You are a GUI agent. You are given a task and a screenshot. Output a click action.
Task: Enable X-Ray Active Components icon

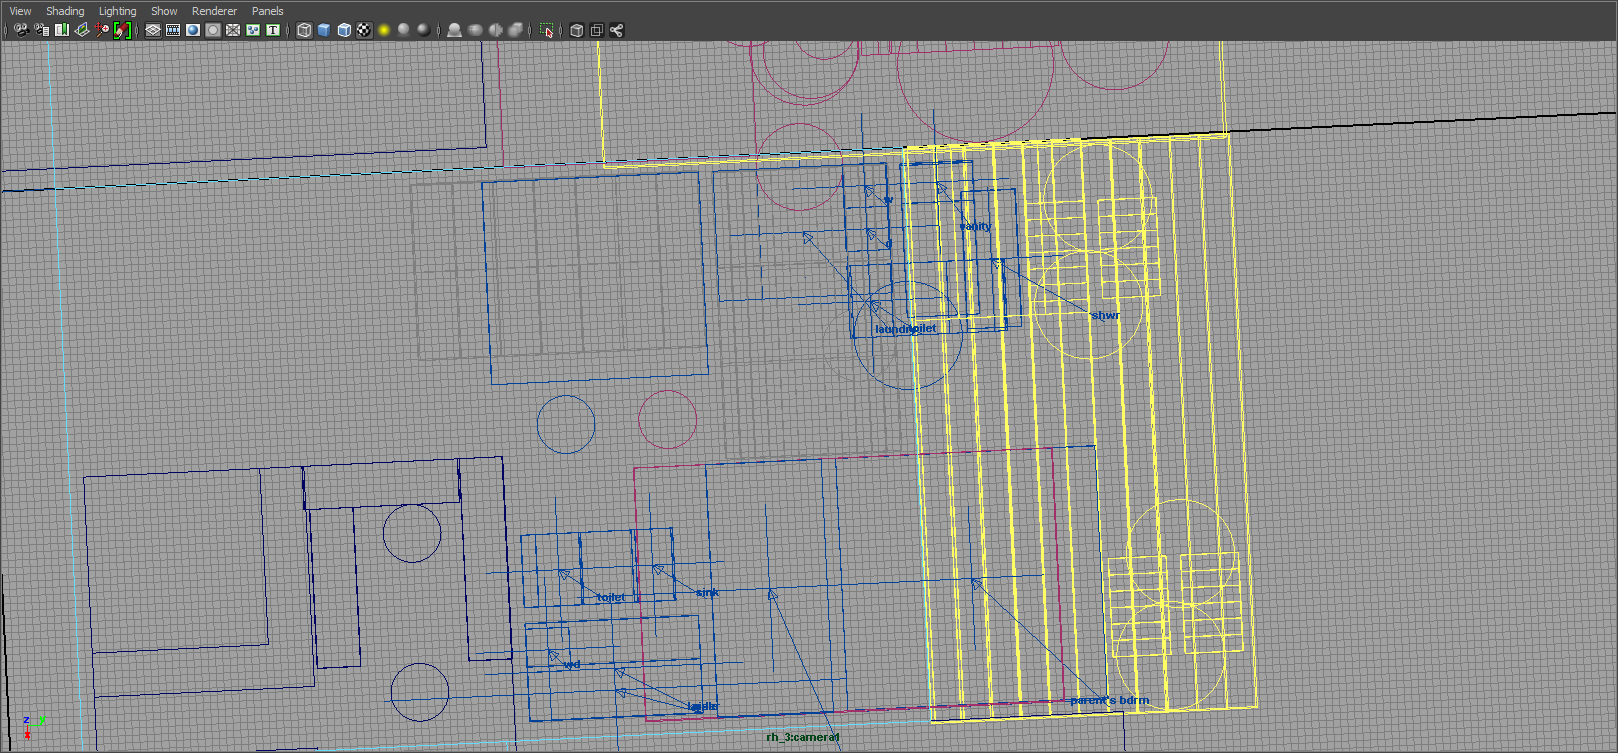coord(597,30)
